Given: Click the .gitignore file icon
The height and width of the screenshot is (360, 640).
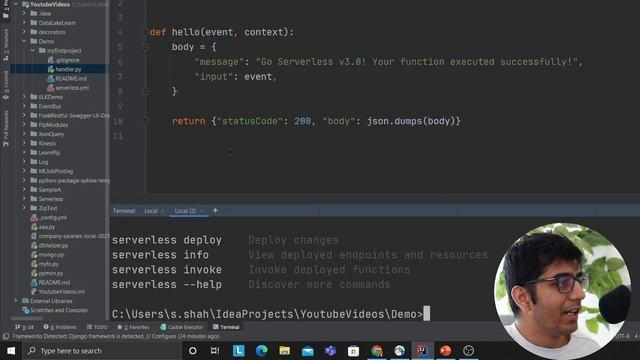Looking at the screenshot, I should pos(51,60).
